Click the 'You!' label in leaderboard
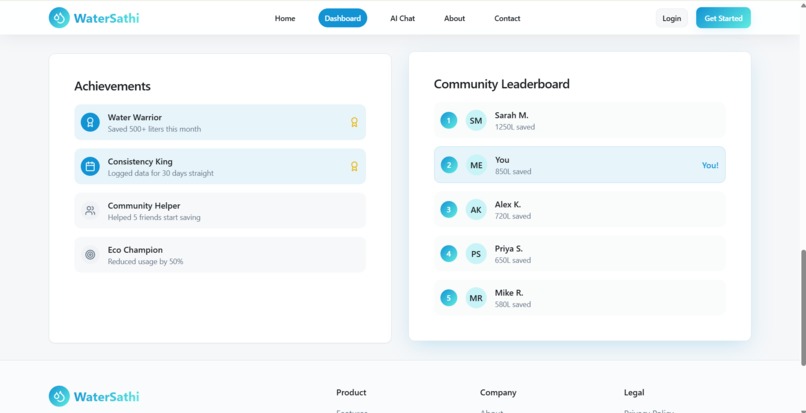This screenshot has width=806, height=413. point(710,165)
